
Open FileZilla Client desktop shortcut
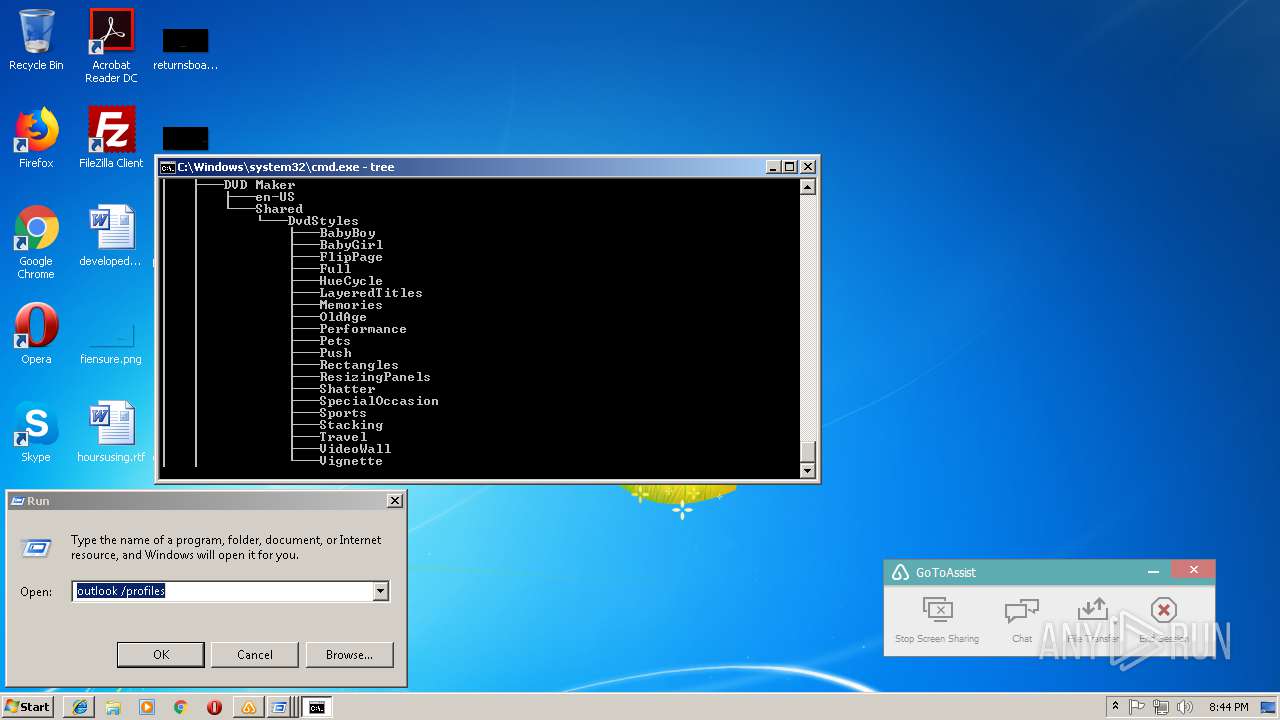coord(111,138)
